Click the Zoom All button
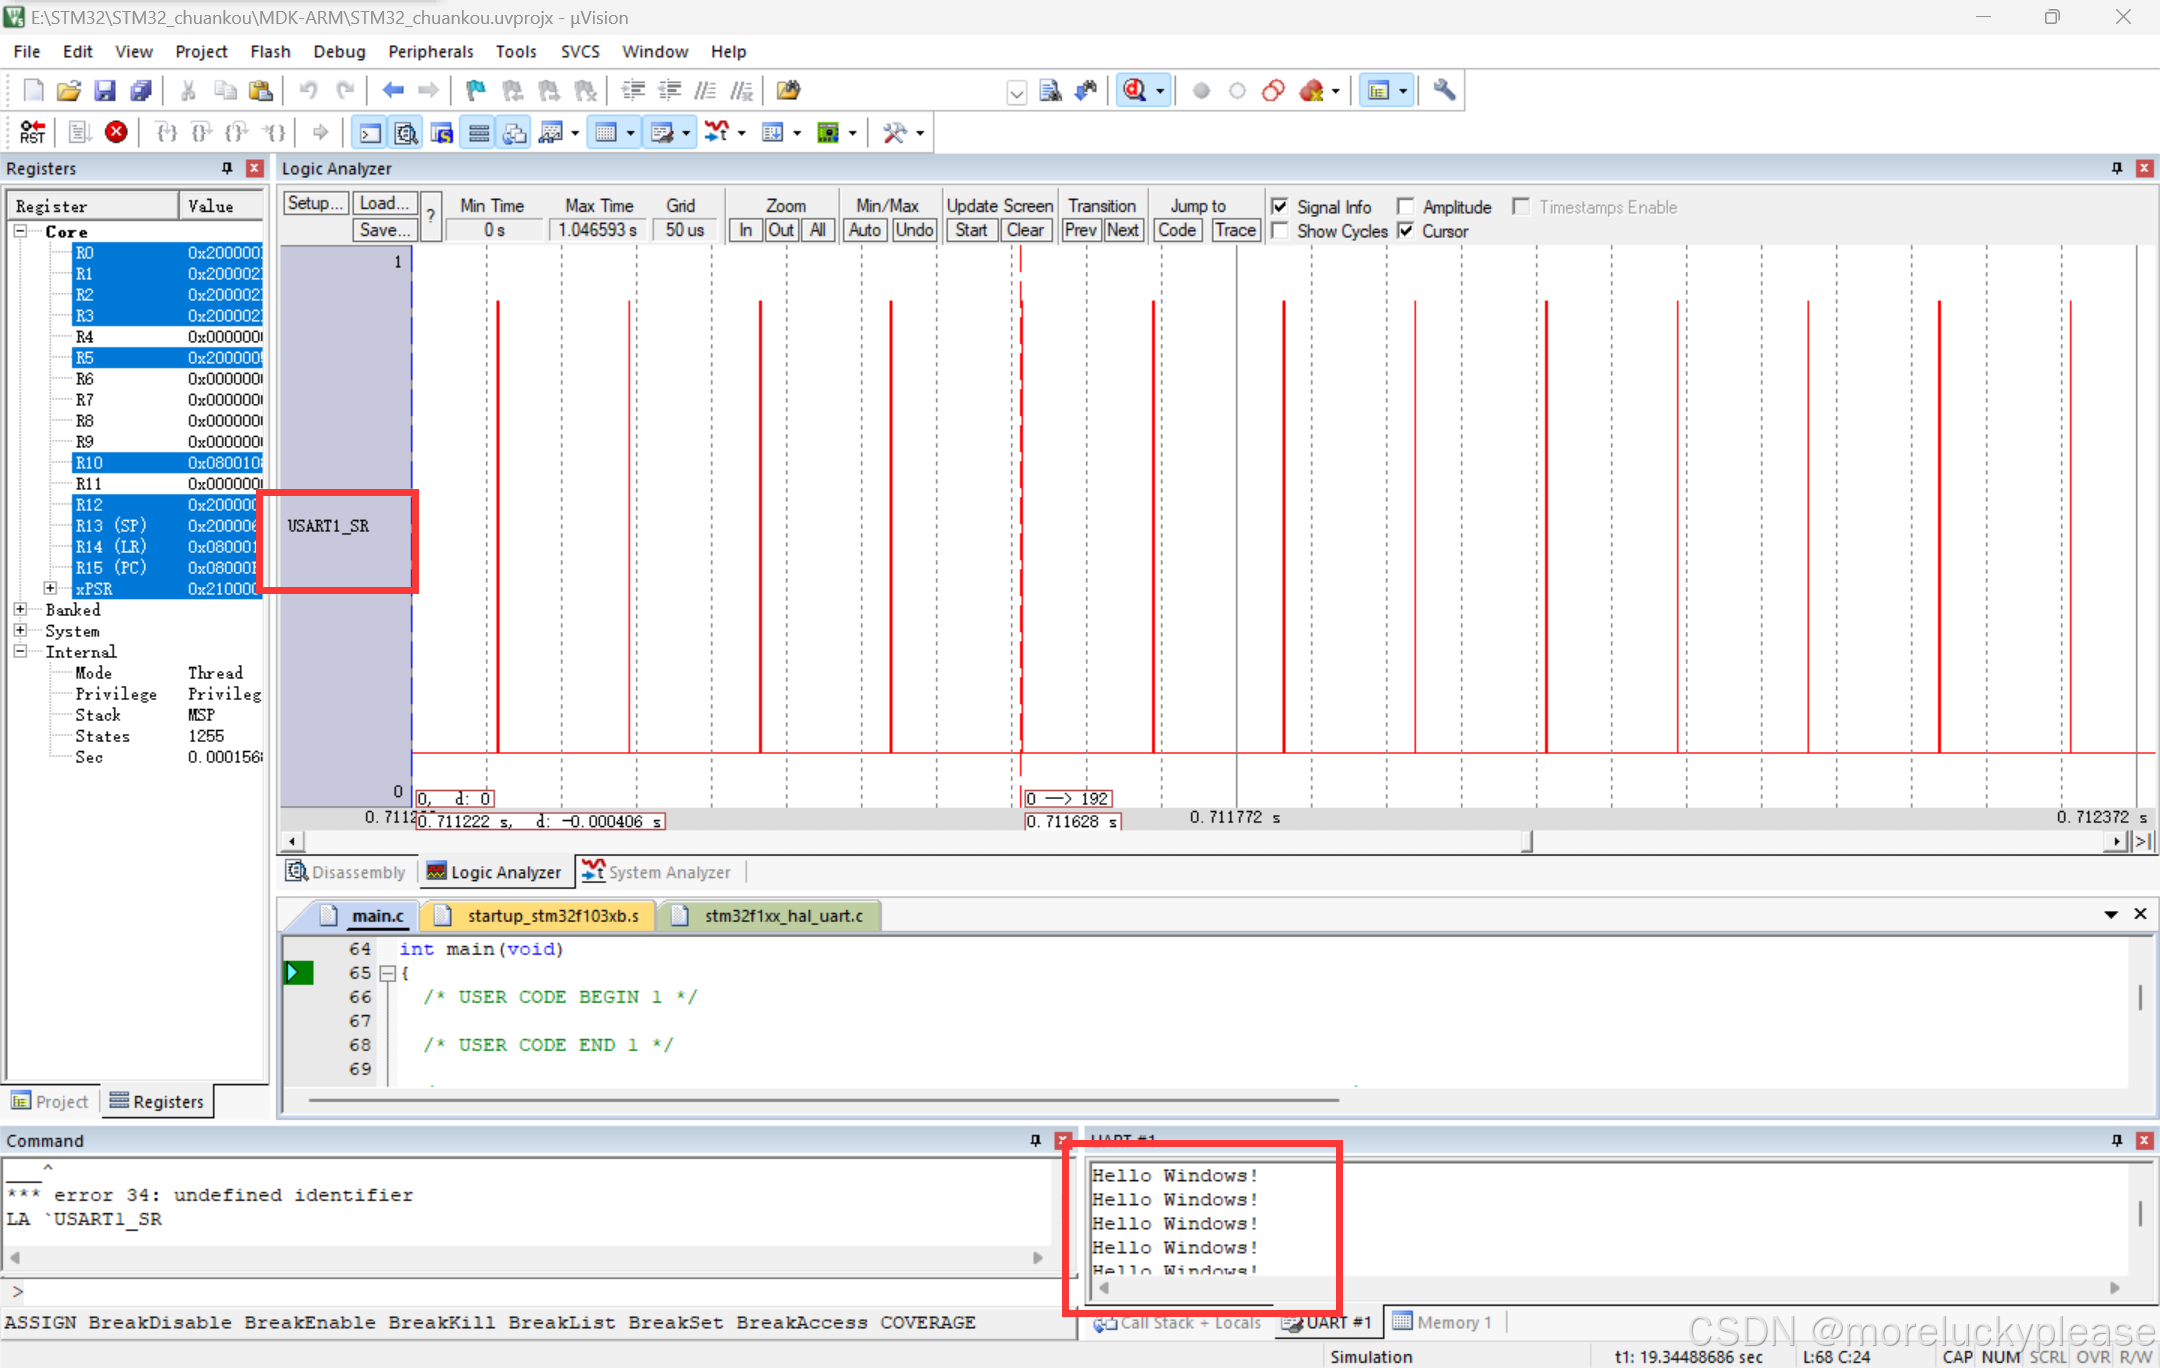This screenshot has height=1368, width=2160. tap(818, 230)
